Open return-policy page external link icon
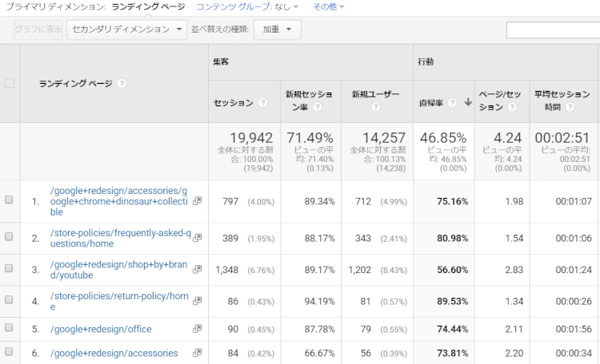Viewport: 600px width, 364px height. coord(197,300)
